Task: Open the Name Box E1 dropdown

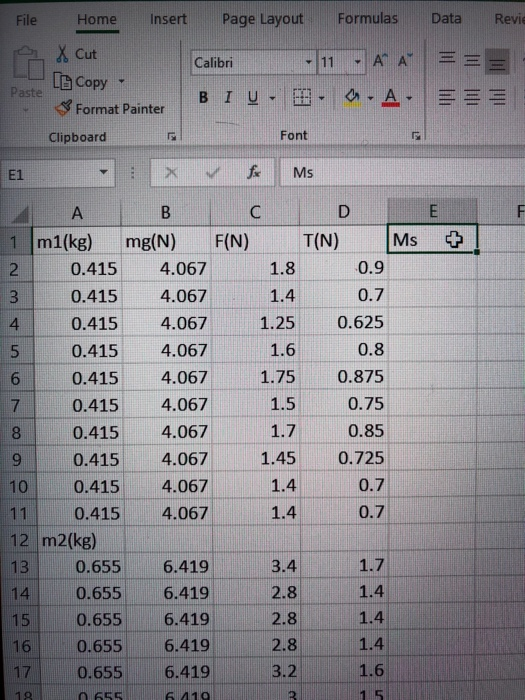Action: [x=104, y=172]
